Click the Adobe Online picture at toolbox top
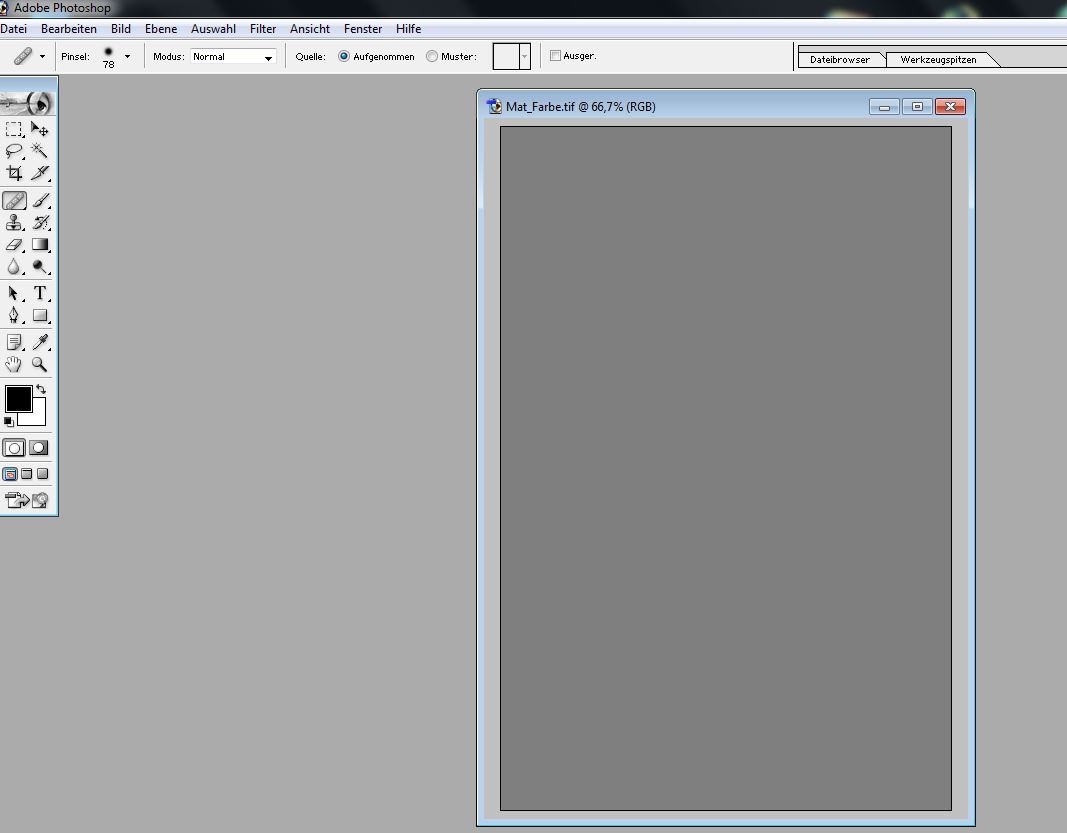Viewport: 1067px width, 833px height. point(28,102)
